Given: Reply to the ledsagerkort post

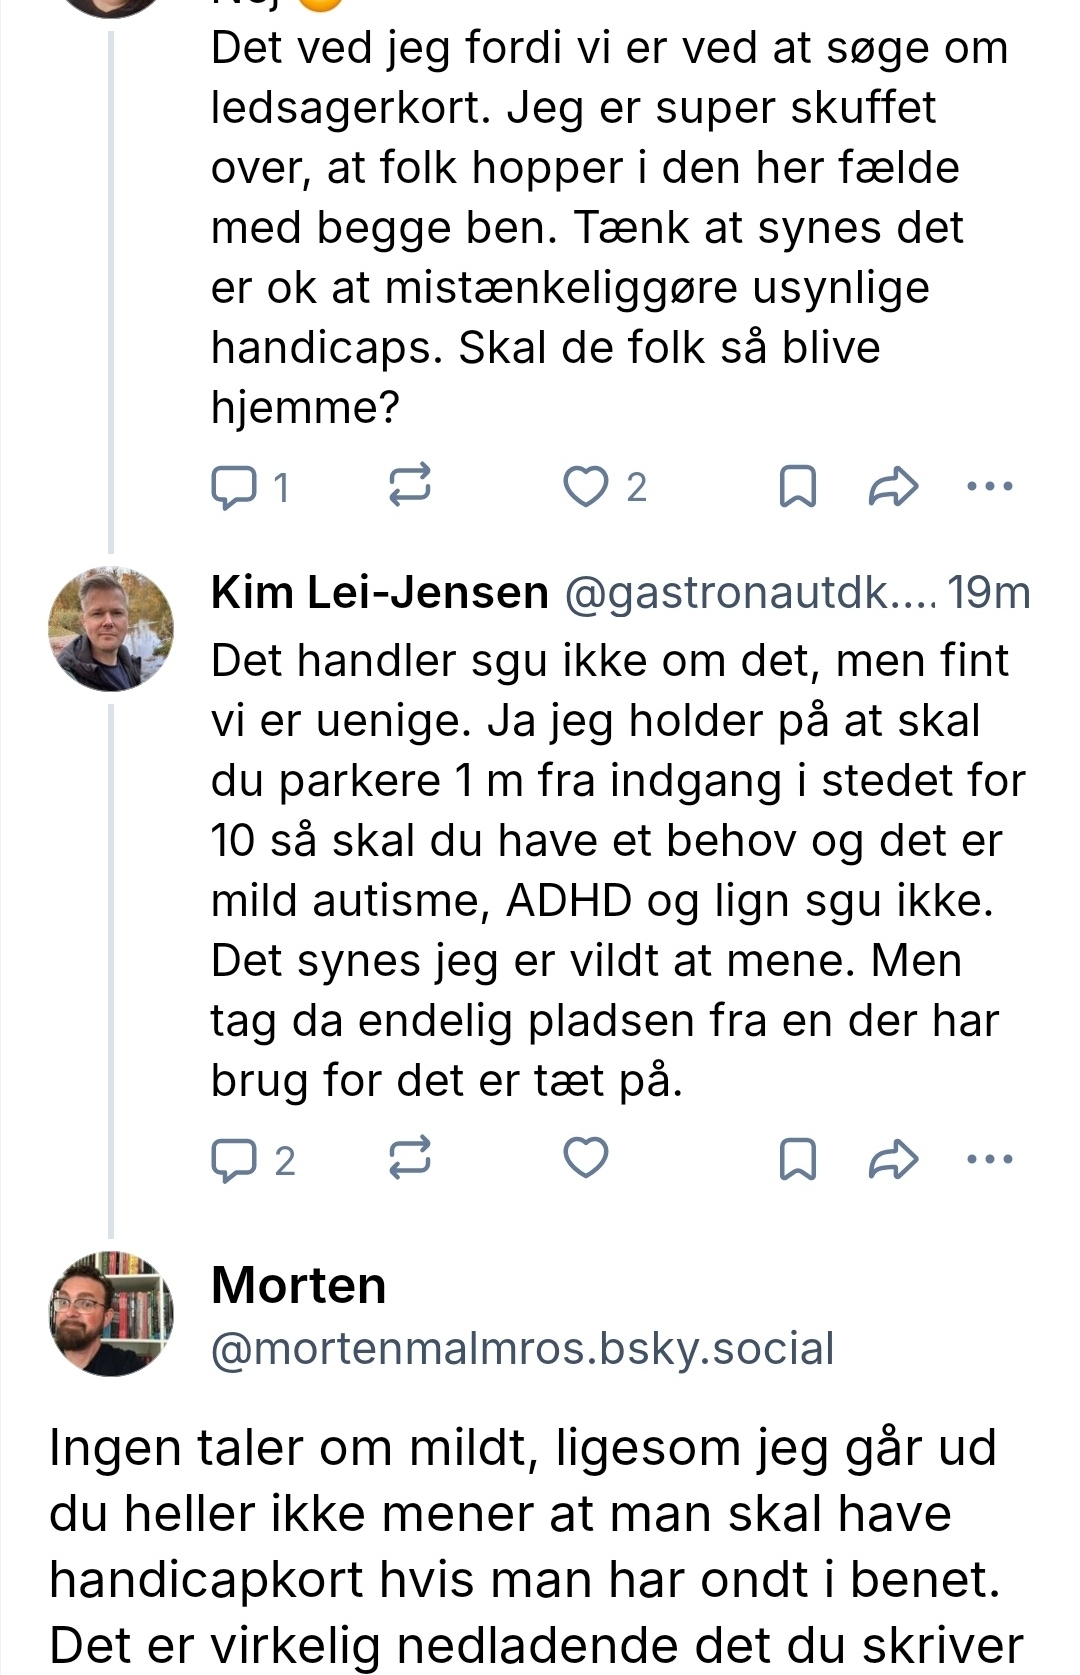Looking at the screenshot, I should pyautogui.click(x=234, y=487).
